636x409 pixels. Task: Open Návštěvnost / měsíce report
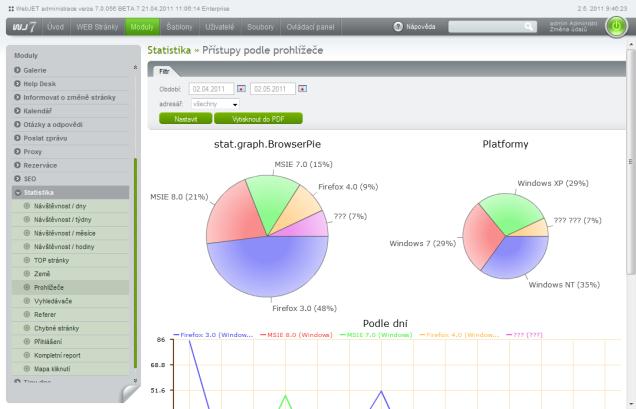pos(64,233)
